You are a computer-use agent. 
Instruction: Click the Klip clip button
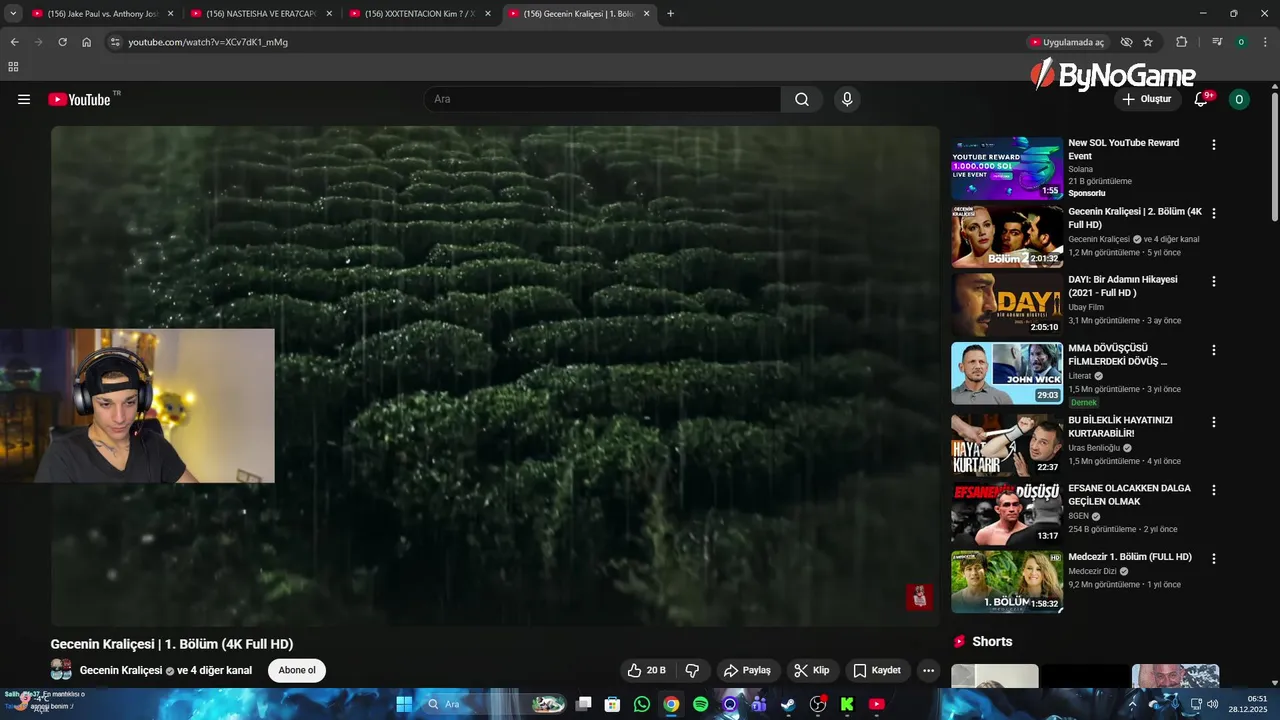(811, 670)
